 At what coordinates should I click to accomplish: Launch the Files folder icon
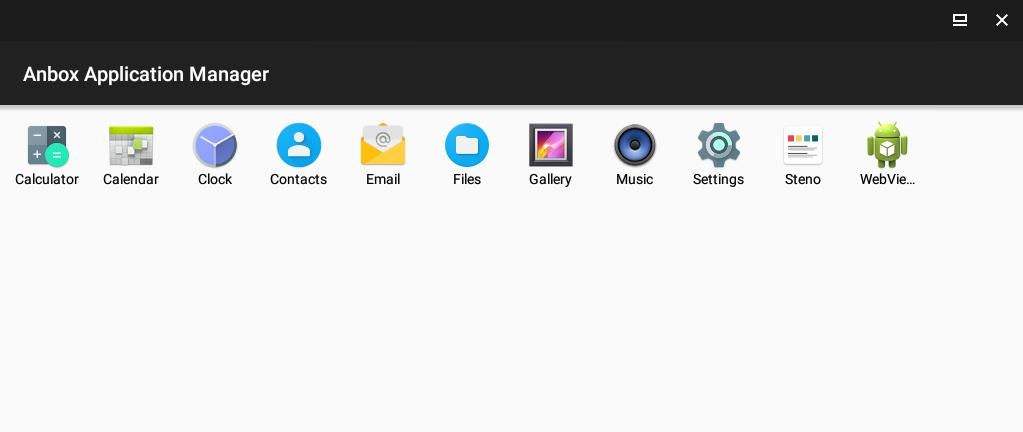pyautogui.click(x=467, y=145)
